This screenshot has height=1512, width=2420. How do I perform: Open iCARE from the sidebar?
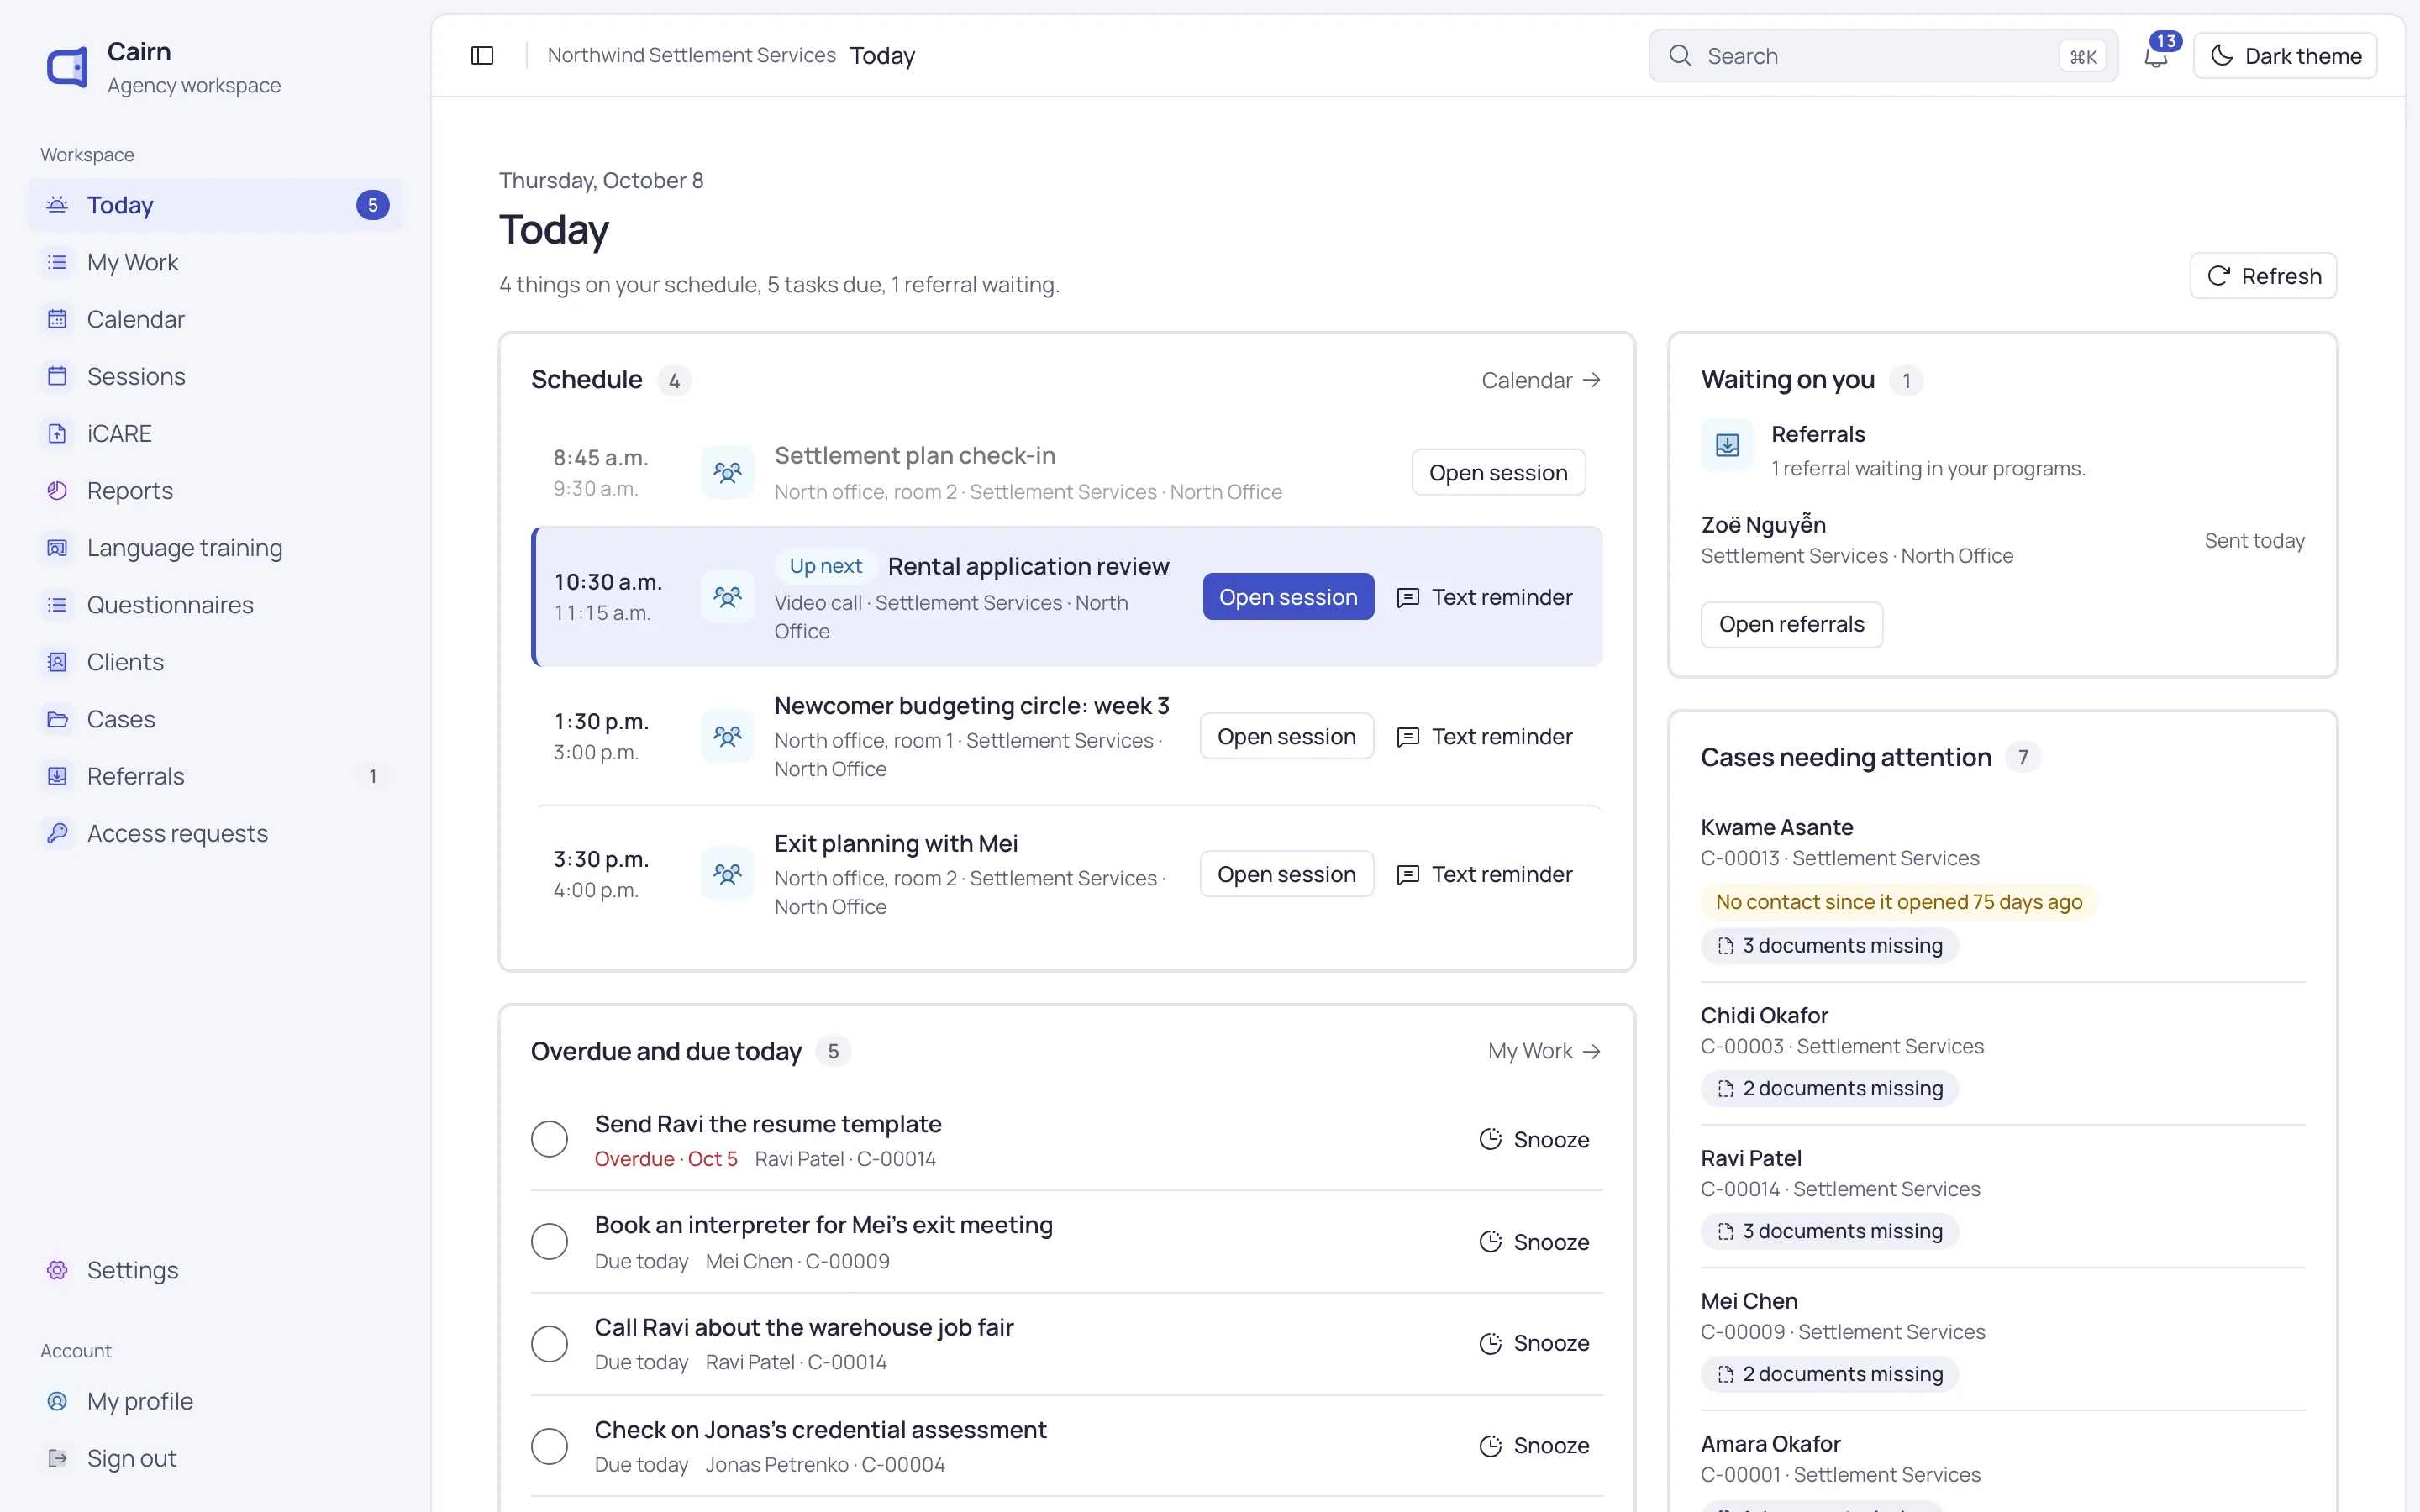coord(215,433)
